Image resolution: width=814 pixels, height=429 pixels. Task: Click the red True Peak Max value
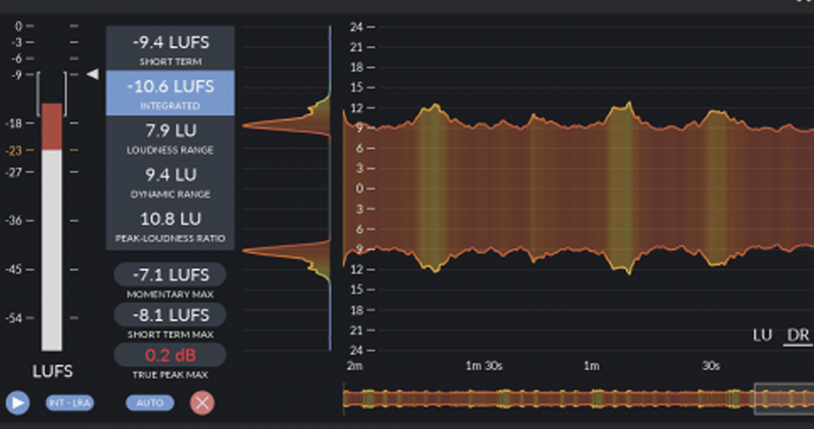click(170, 355)
